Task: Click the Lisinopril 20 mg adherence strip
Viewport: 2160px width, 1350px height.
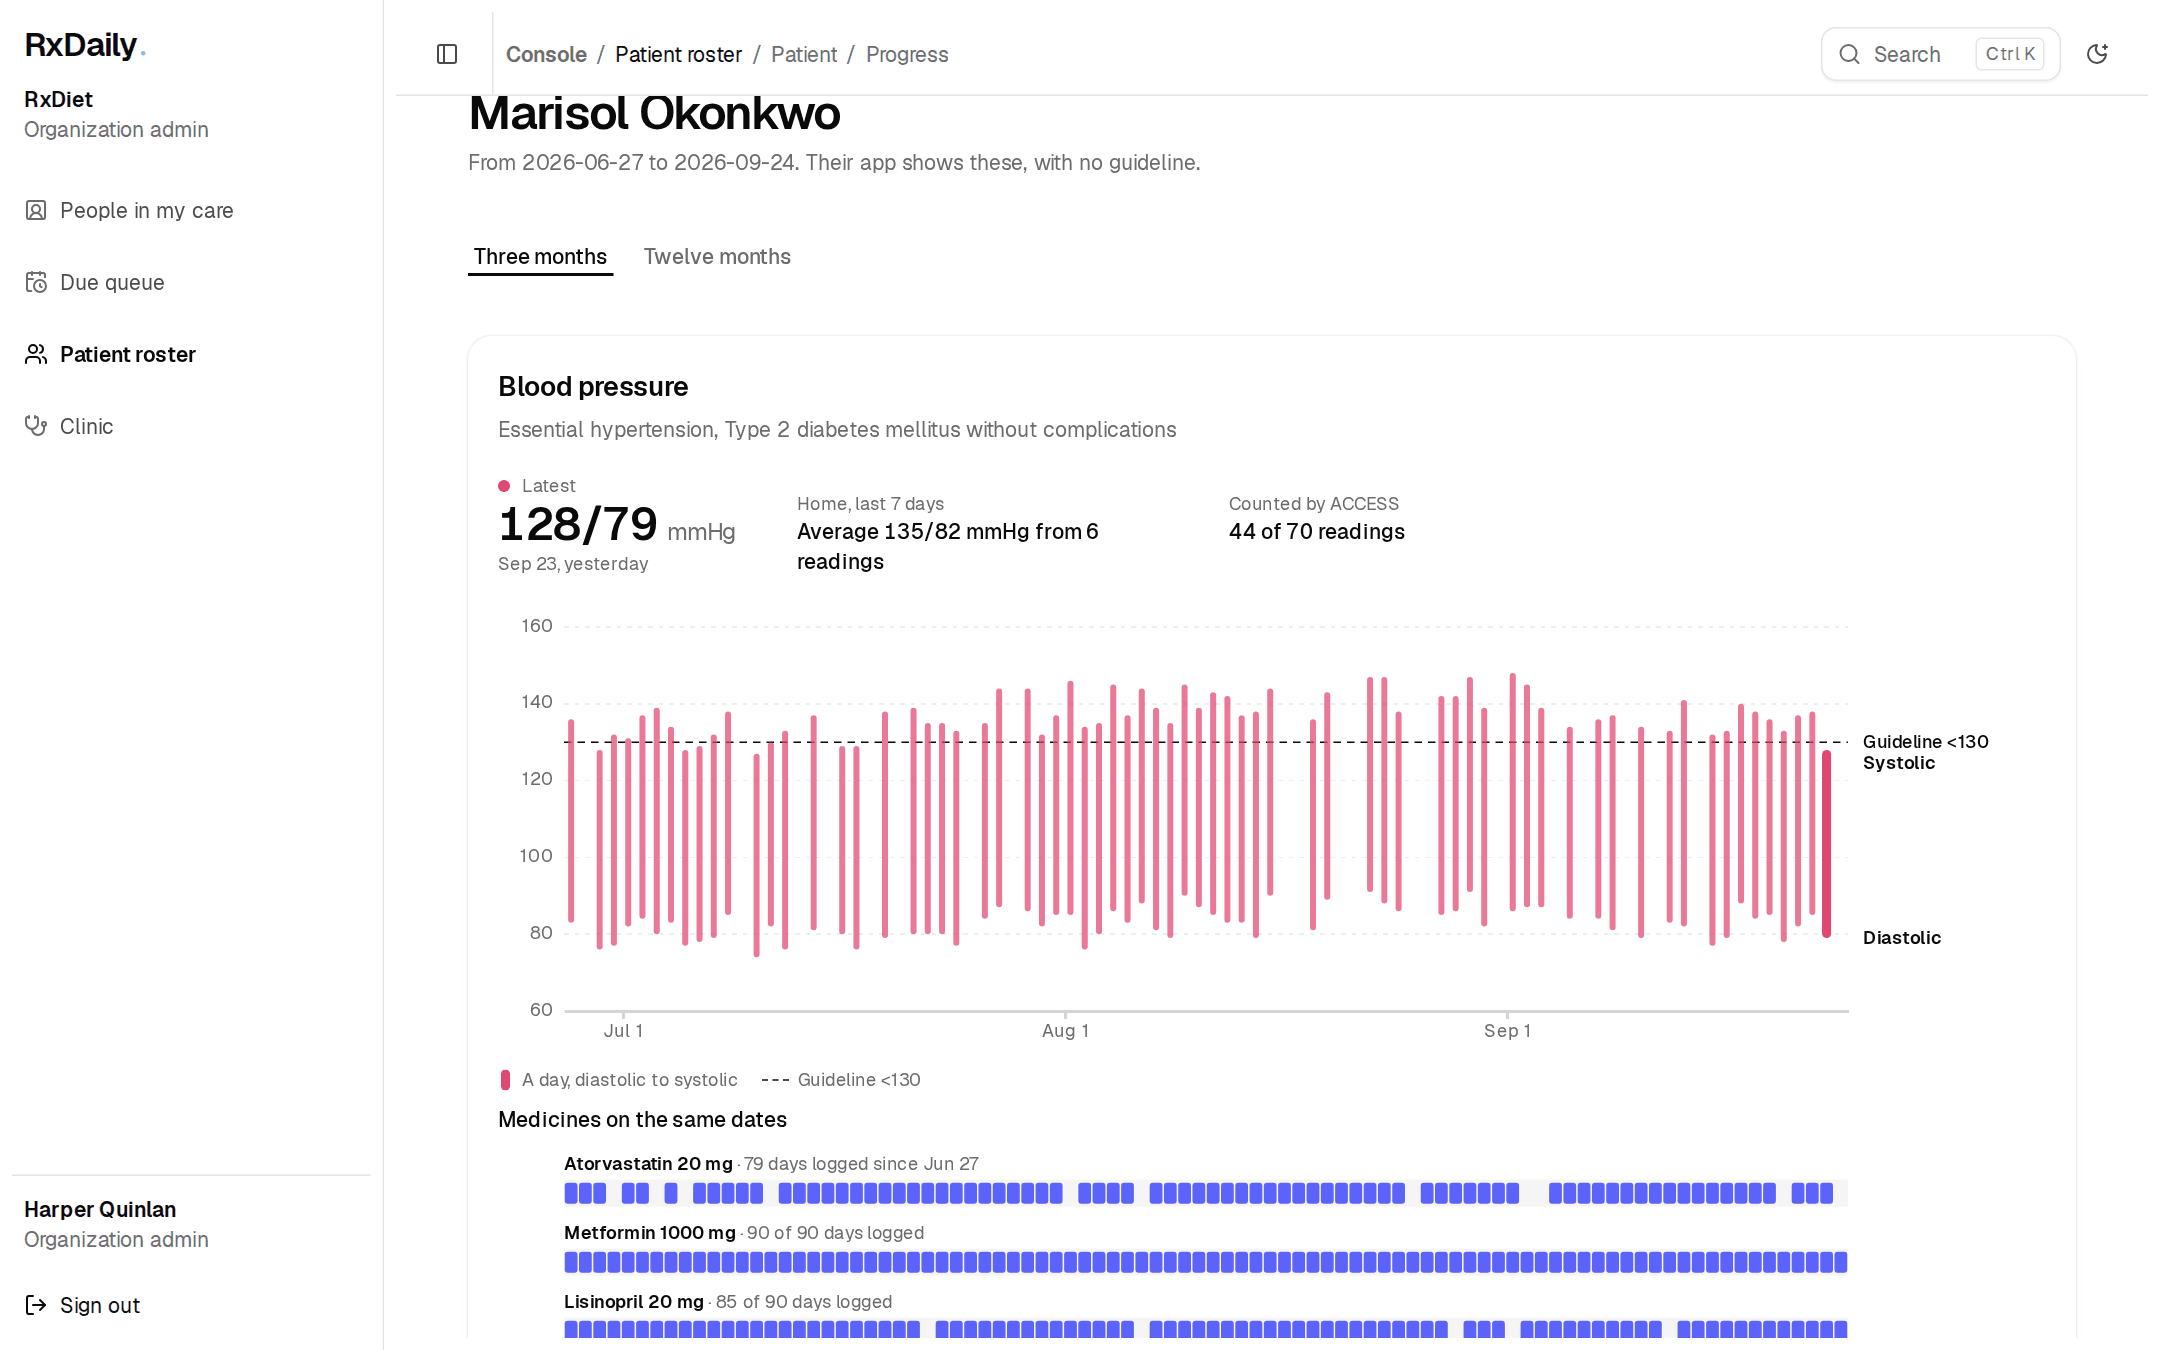Action: [1206, 1329]
